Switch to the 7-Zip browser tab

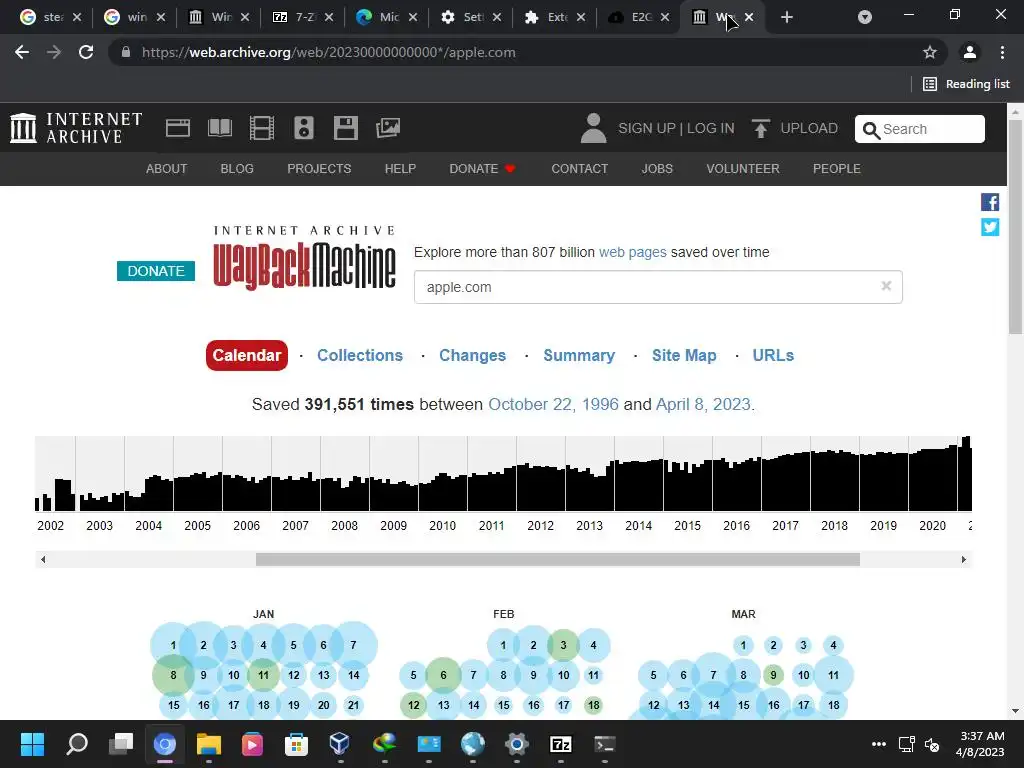(303, 18)
